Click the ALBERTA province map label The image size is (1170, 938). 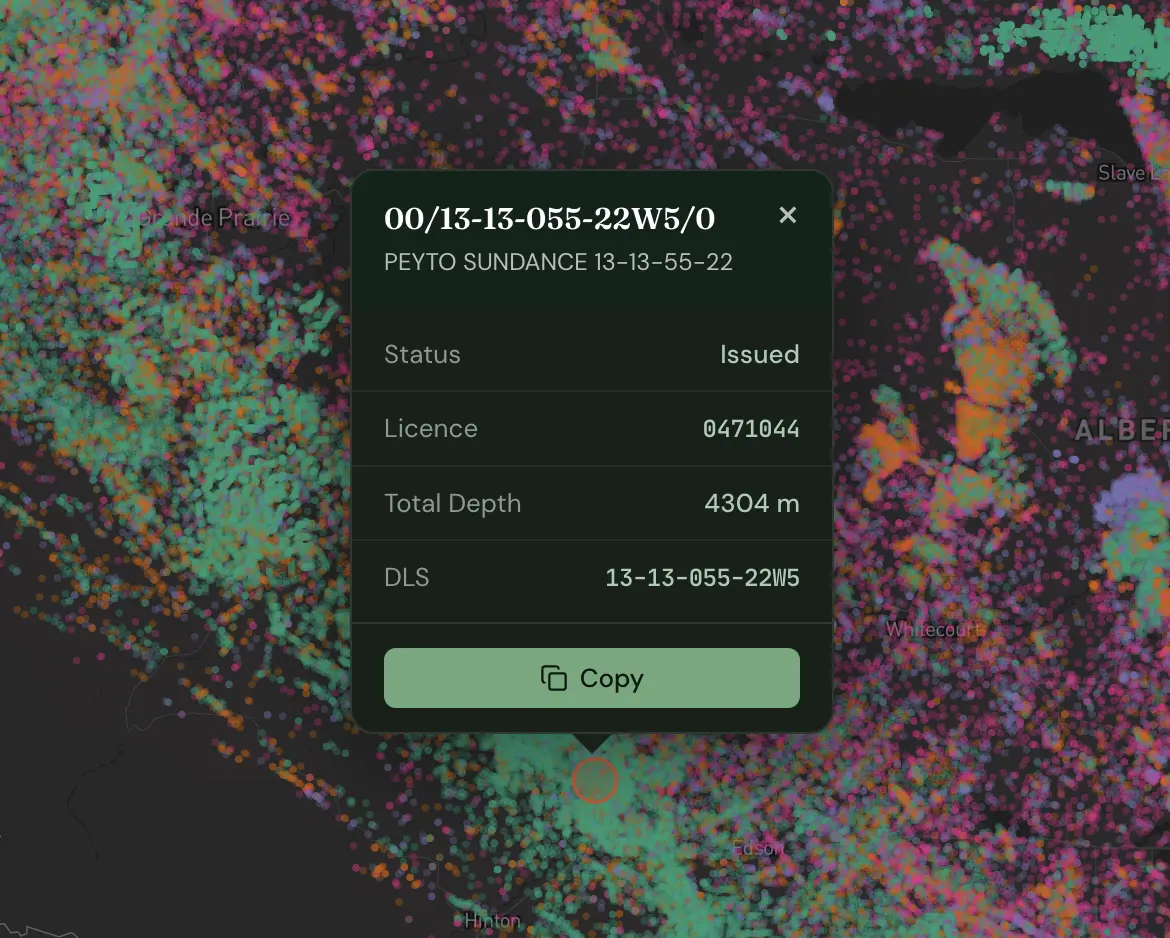click(1122, 430)
